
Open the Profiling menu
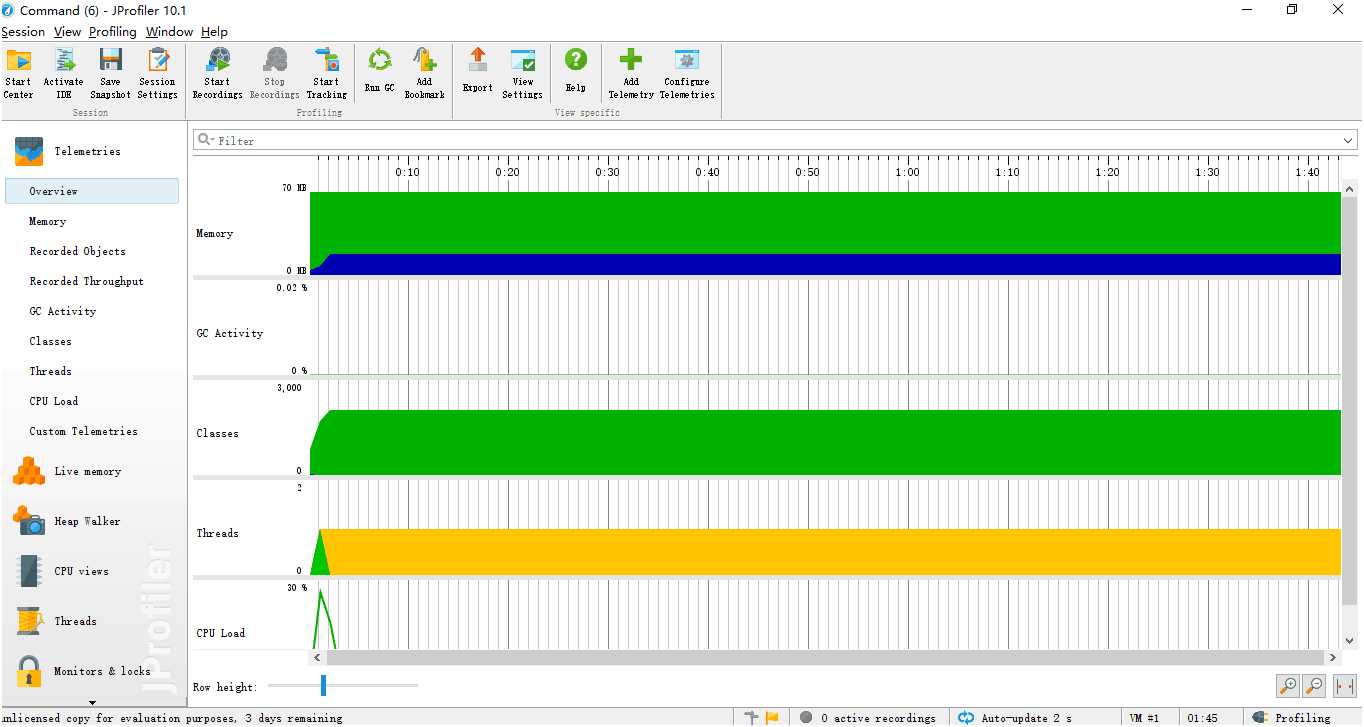(112, 32)
